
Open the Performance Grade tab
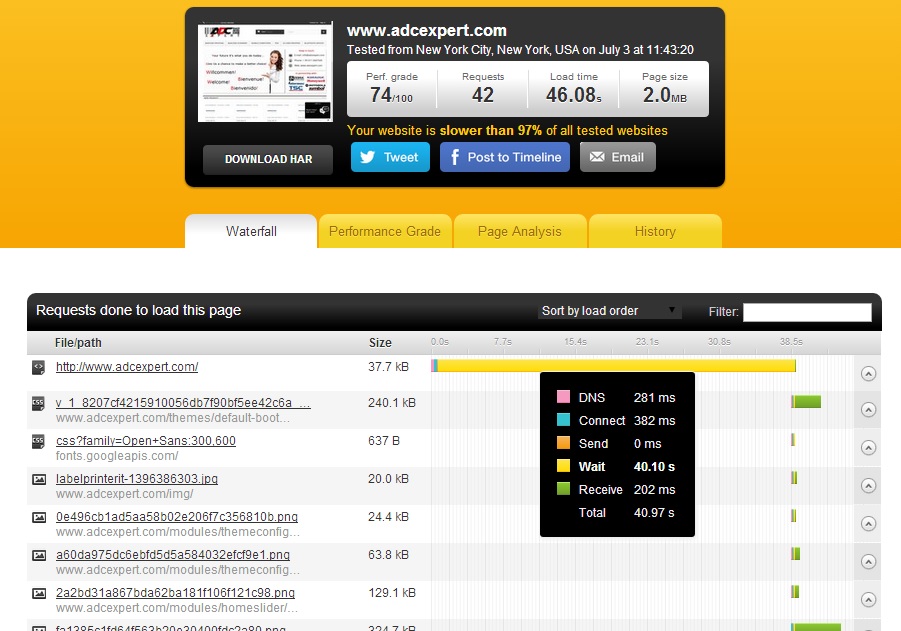click(384, 231)
